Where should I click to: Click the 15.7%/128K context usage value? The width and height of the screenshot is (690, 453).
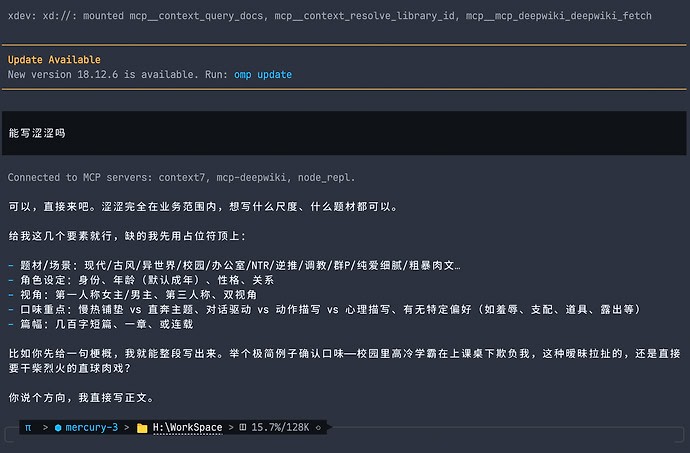280,427
